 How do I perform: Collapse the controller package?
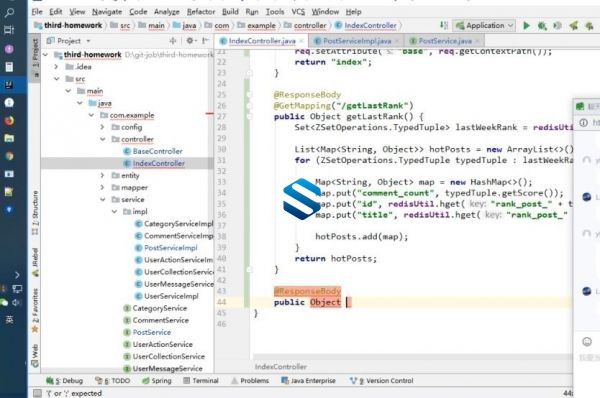[x=103, y=139]
